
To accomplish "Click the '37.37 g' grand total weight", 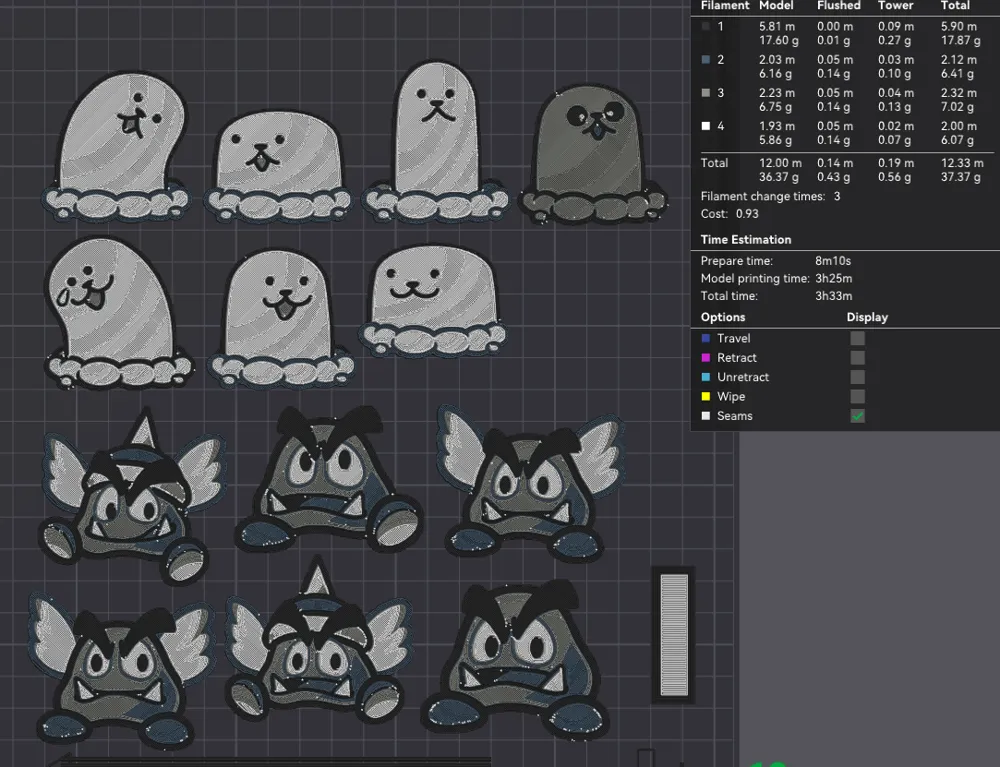I will tap(960, 177).
